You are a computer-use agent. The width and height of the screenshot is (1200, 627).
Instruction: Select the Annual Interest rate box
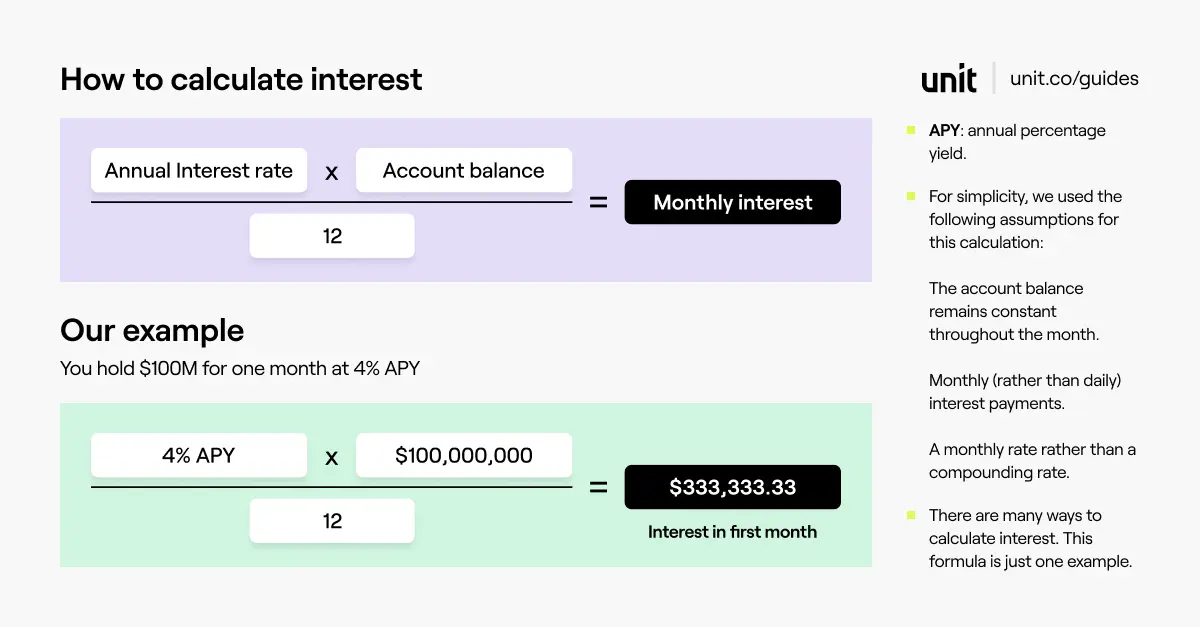click(199, 170)
